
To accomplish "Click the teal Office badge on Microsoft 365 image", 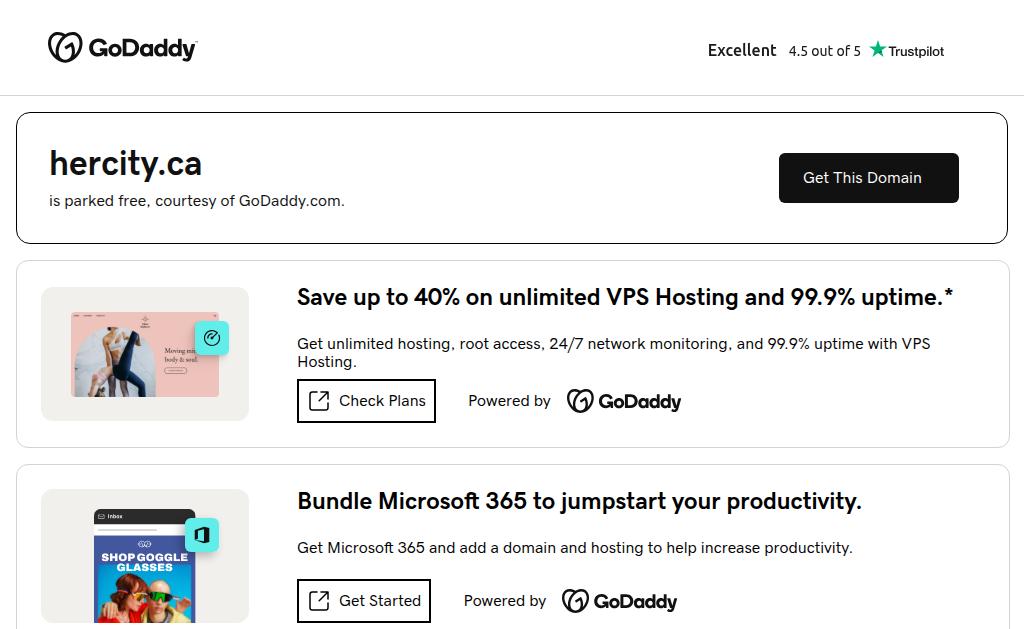I will coord(202,535).
